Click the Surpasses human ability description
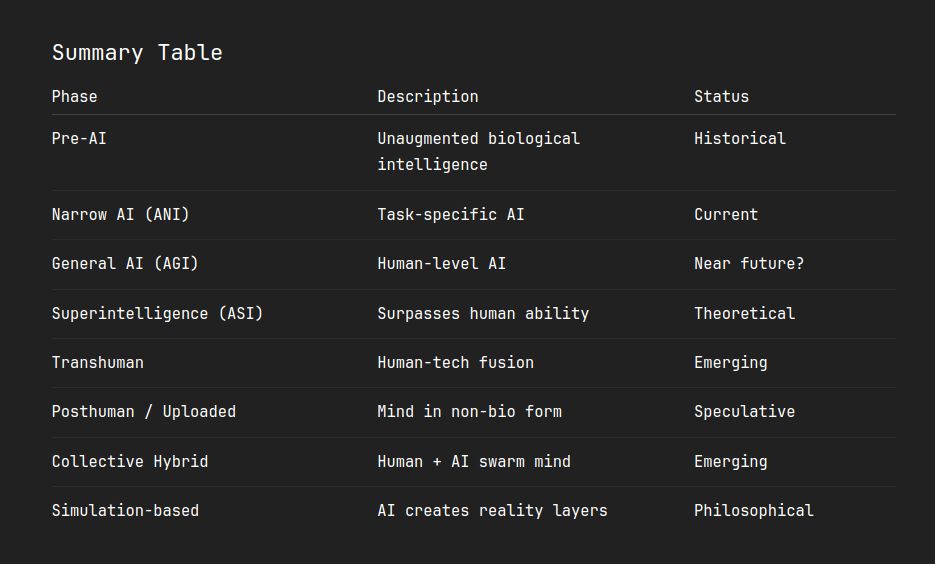 pyautogui.click(x=483, y=314)
